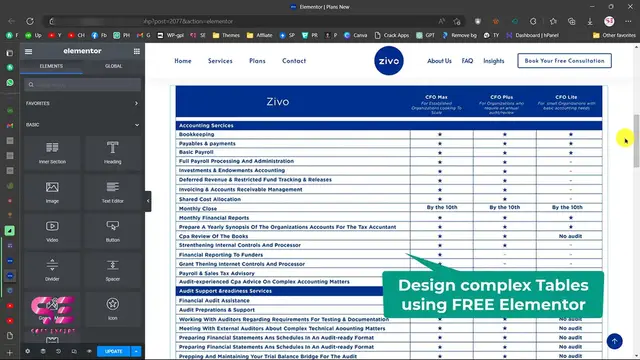Expand the Favorites section
This screenshot has width=640, height=360.
83,104
